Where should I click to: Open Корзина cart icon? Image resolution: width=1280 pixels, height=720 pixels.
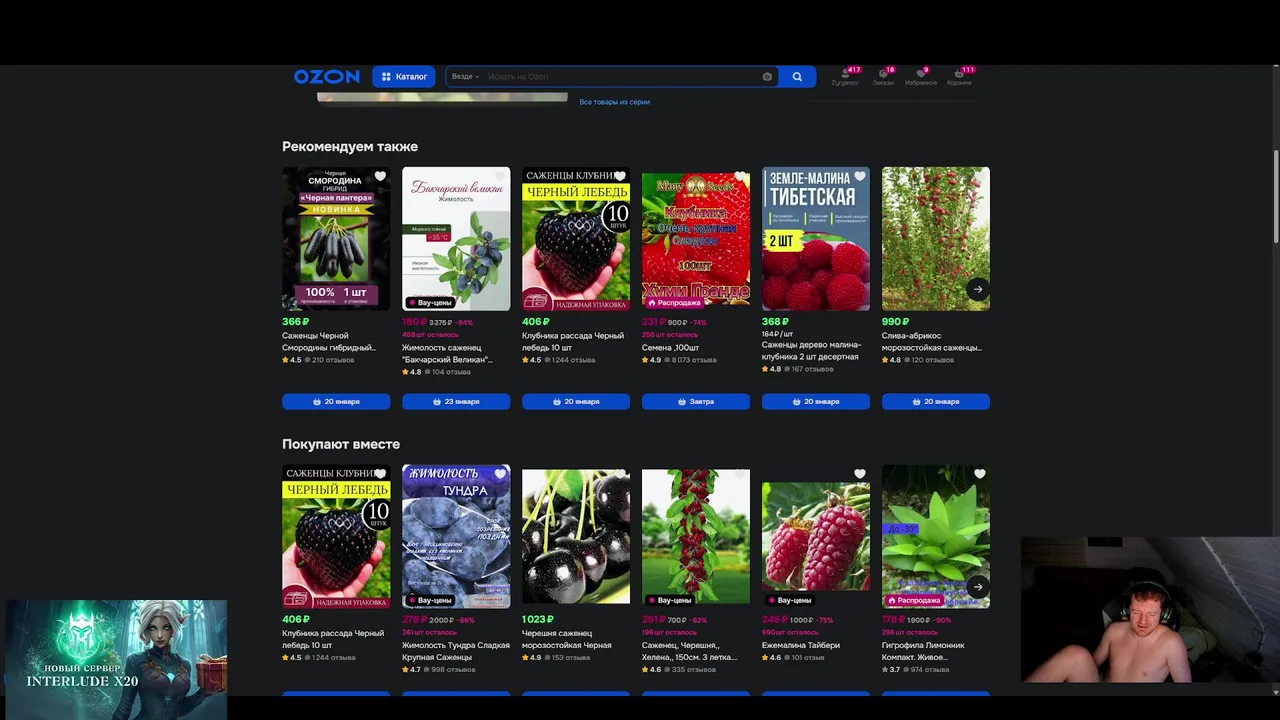pos(959,77)
